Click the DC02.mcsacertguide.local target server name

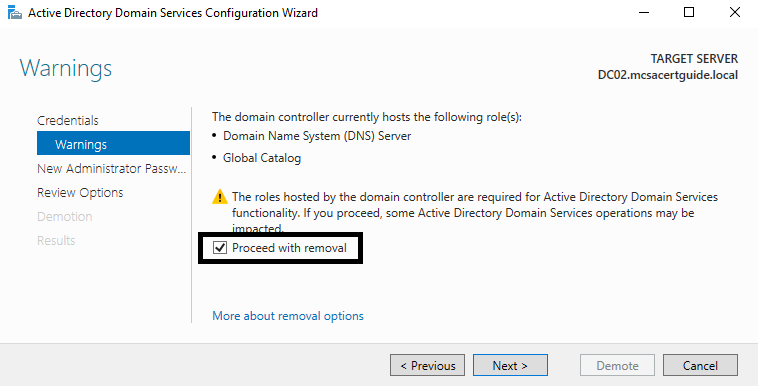(668, 75)
